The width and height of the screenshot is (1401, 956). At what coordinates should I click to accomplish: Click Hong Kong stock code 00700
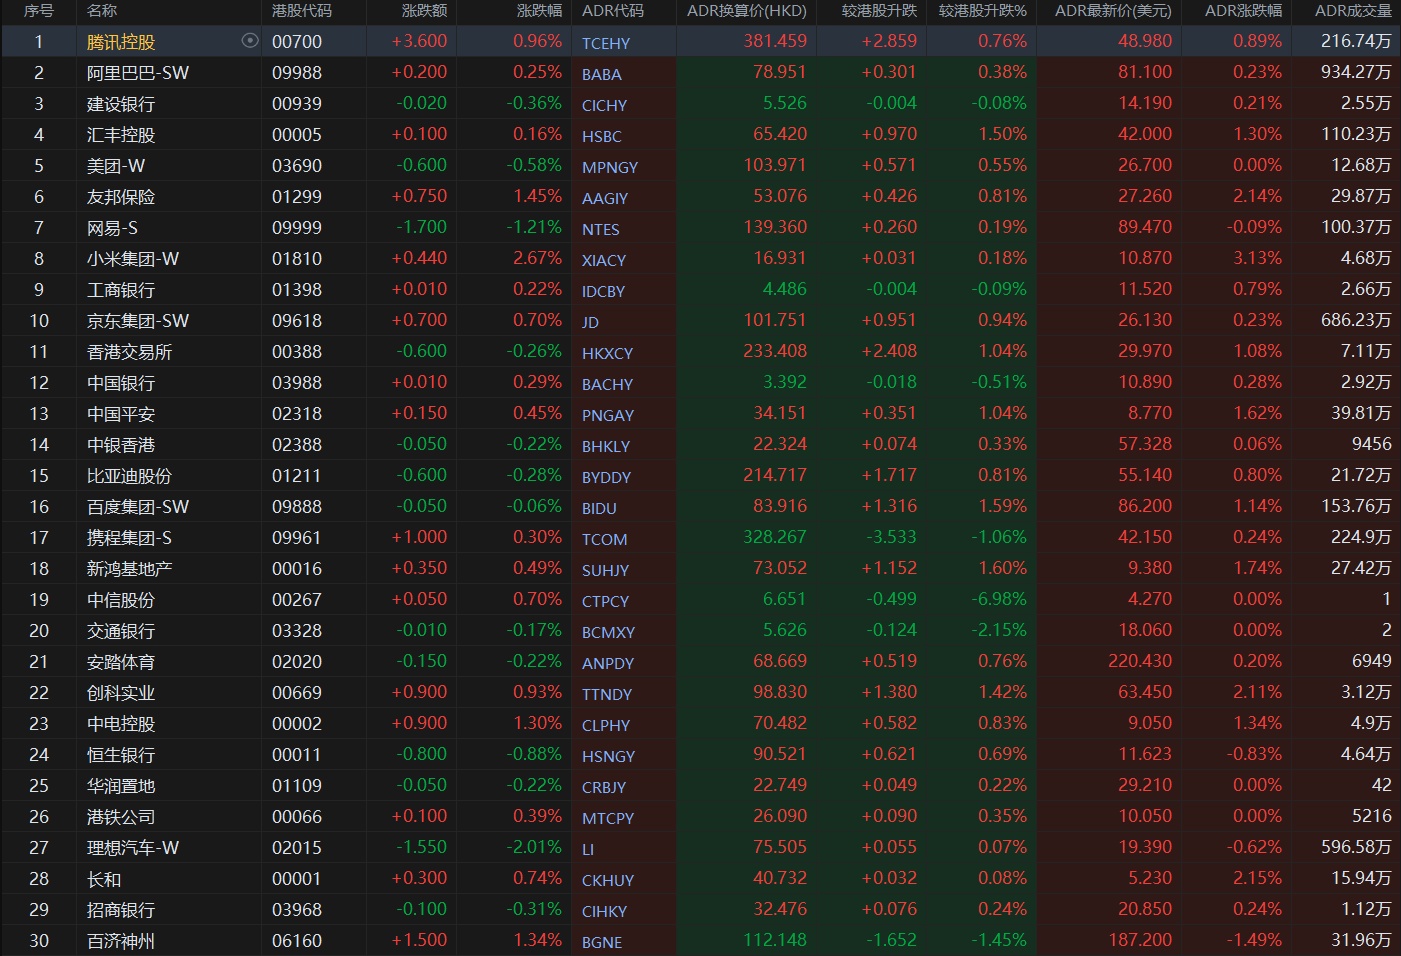(x=297, y=42)
